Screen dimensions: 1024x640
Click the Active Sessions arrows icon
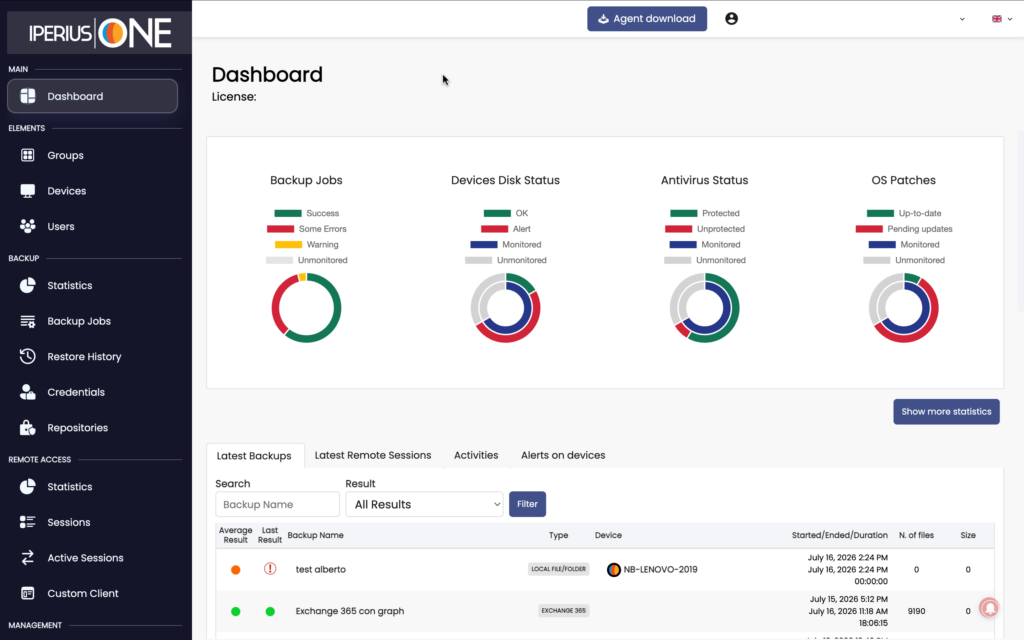point(27,558)
